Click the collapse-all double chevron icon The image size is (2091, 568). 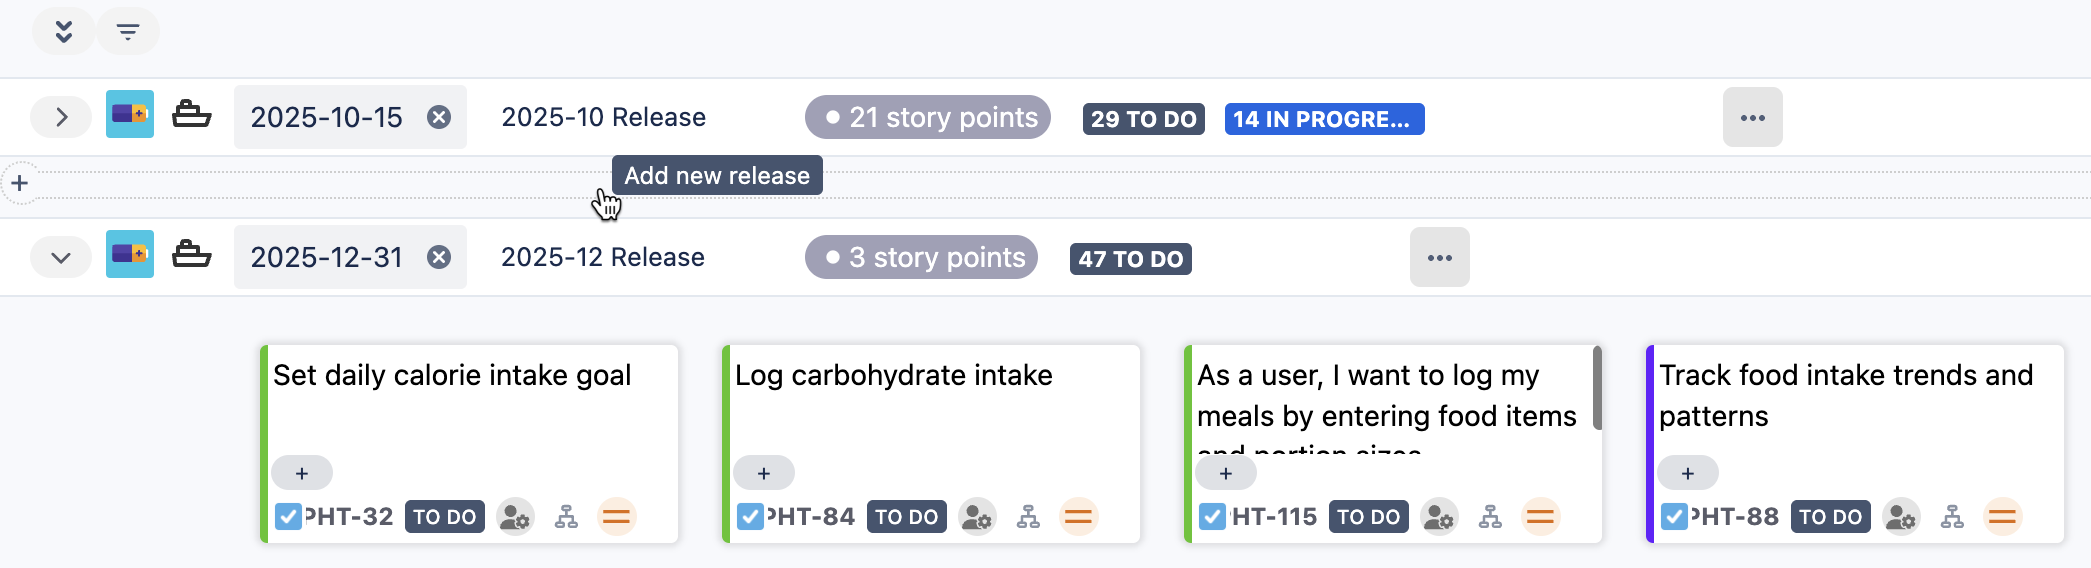pos(63,32)
